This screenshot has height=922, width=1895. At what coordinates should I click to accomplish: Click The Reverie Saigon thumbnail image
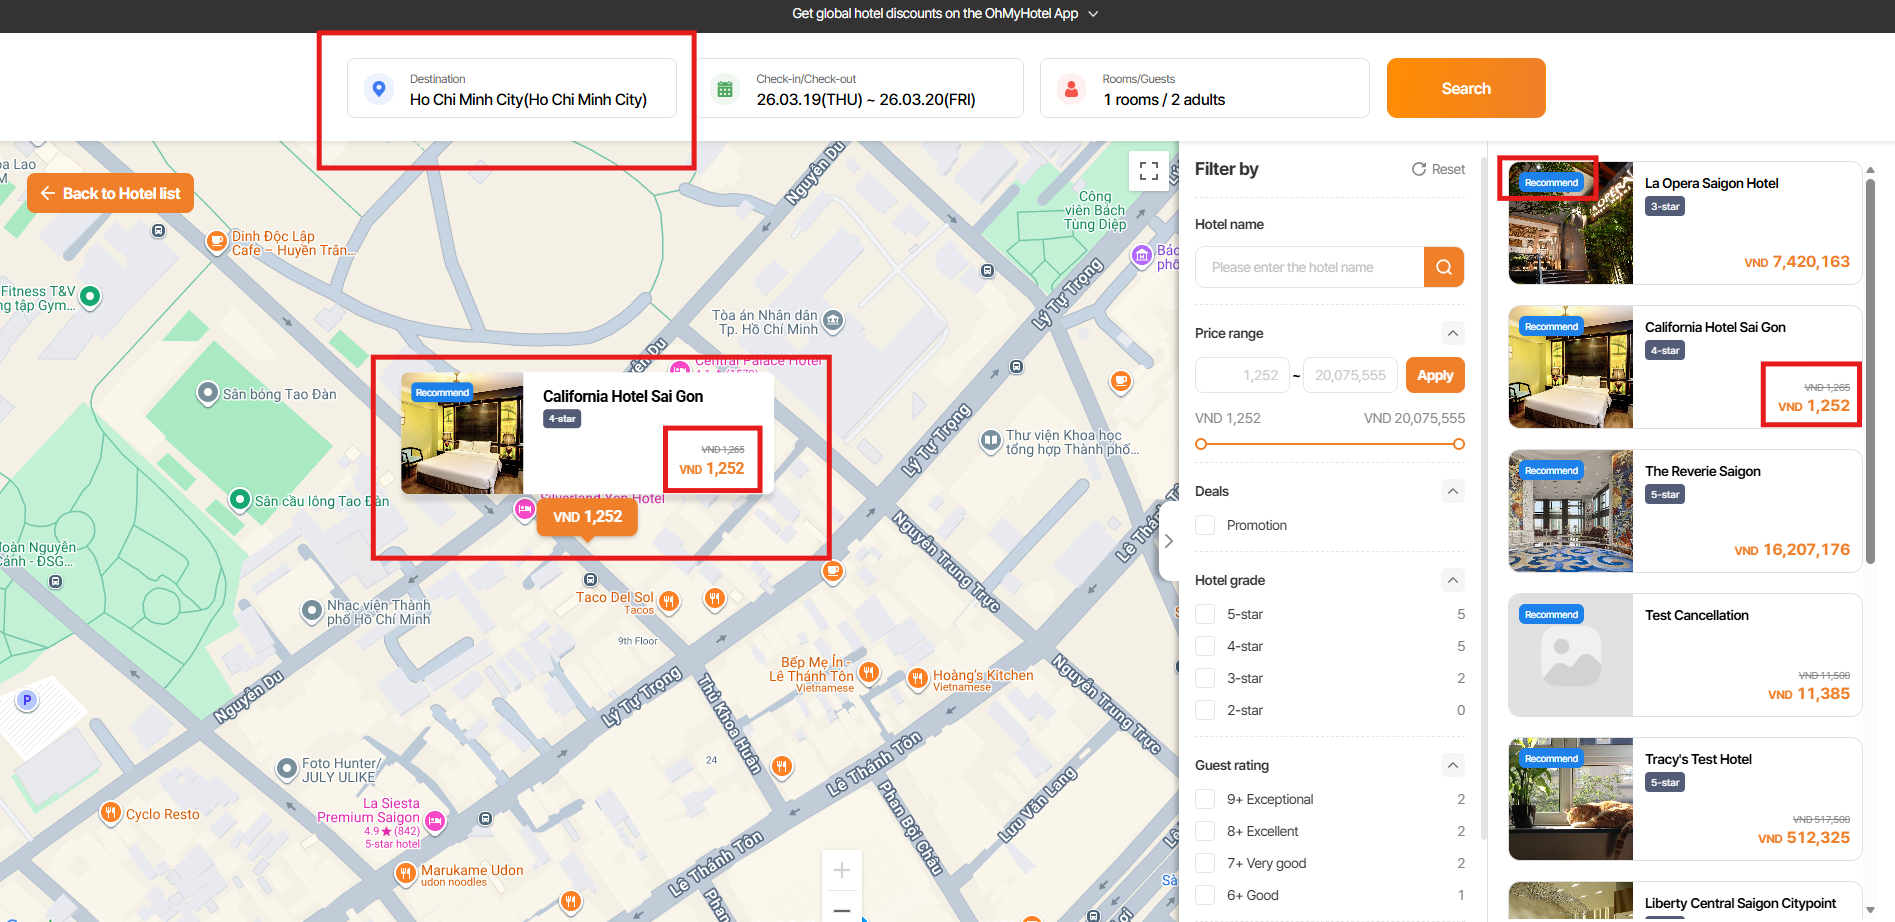tap(1571, 511)
